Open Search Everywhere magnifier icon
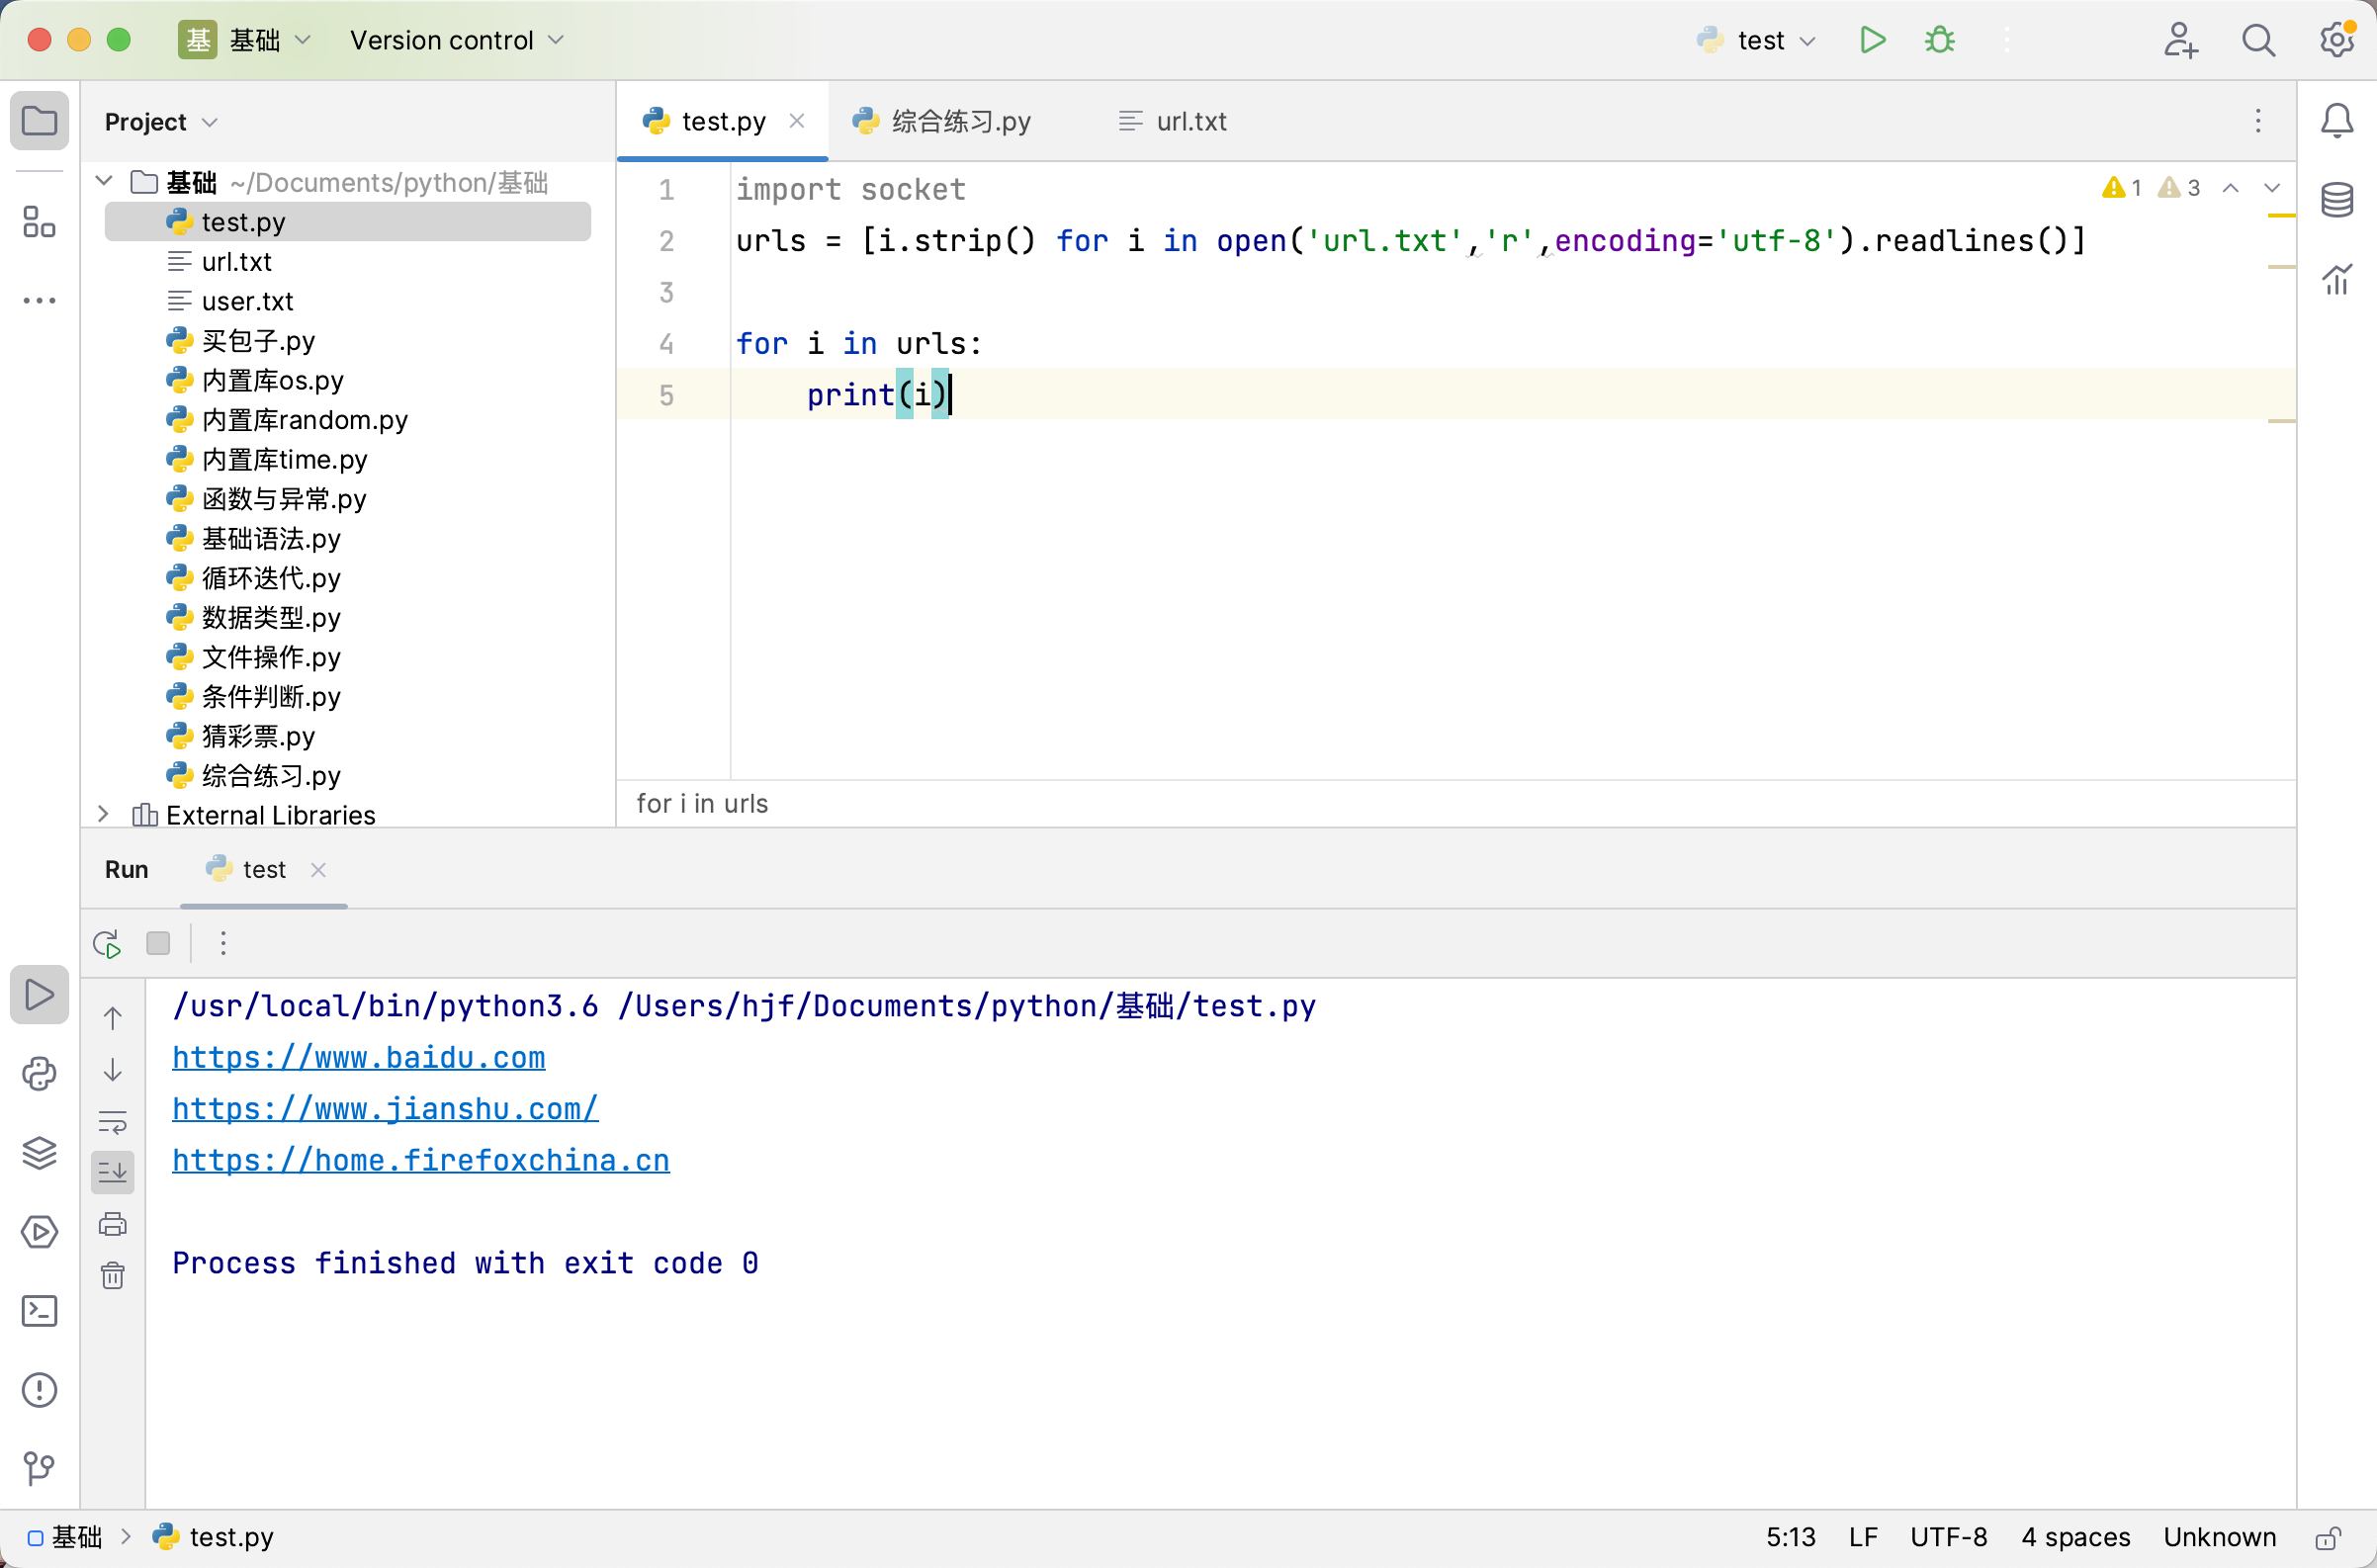The width and height of the screenshot is (2377, 1568). tap(2259, 40)
